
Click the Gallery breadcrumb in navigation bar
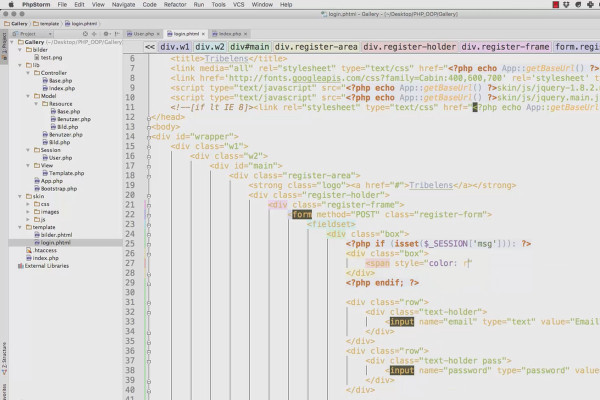point(16,24)
